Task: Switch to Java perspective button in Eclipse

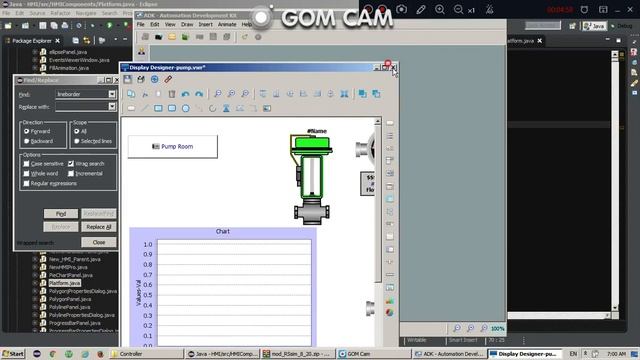Action: [x=595, y=26]
